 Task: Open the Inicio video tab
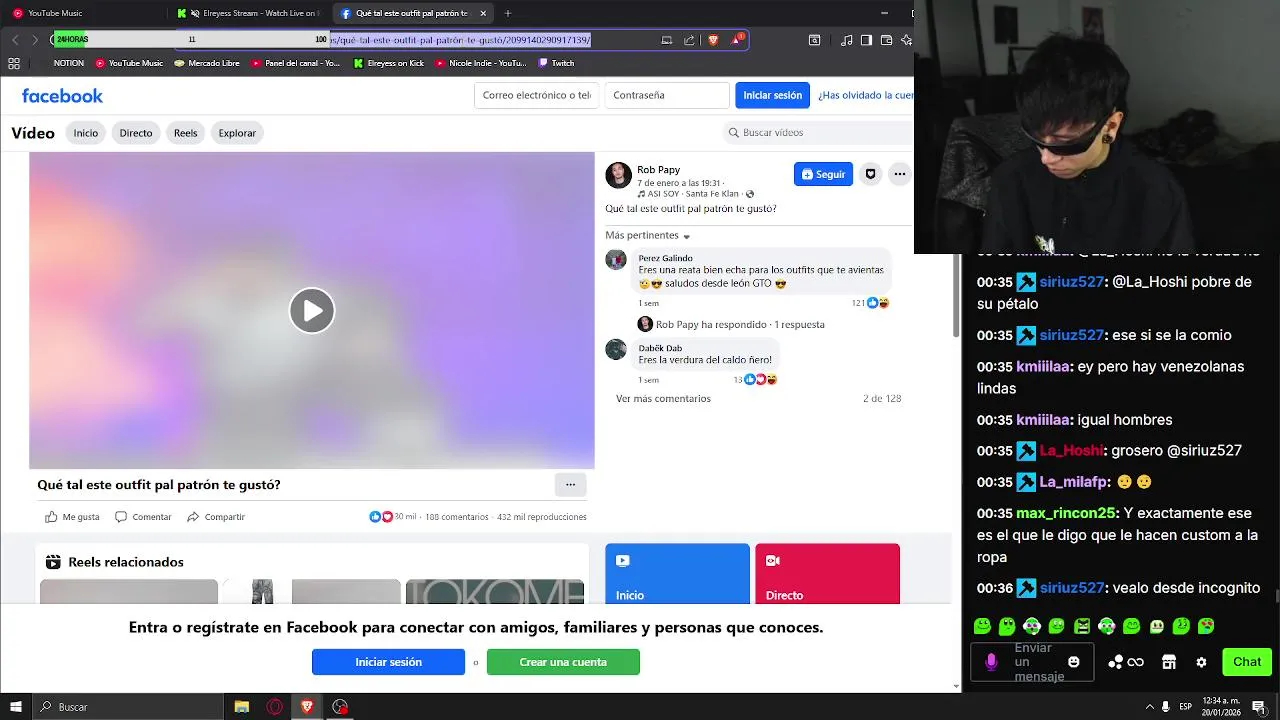86,133
